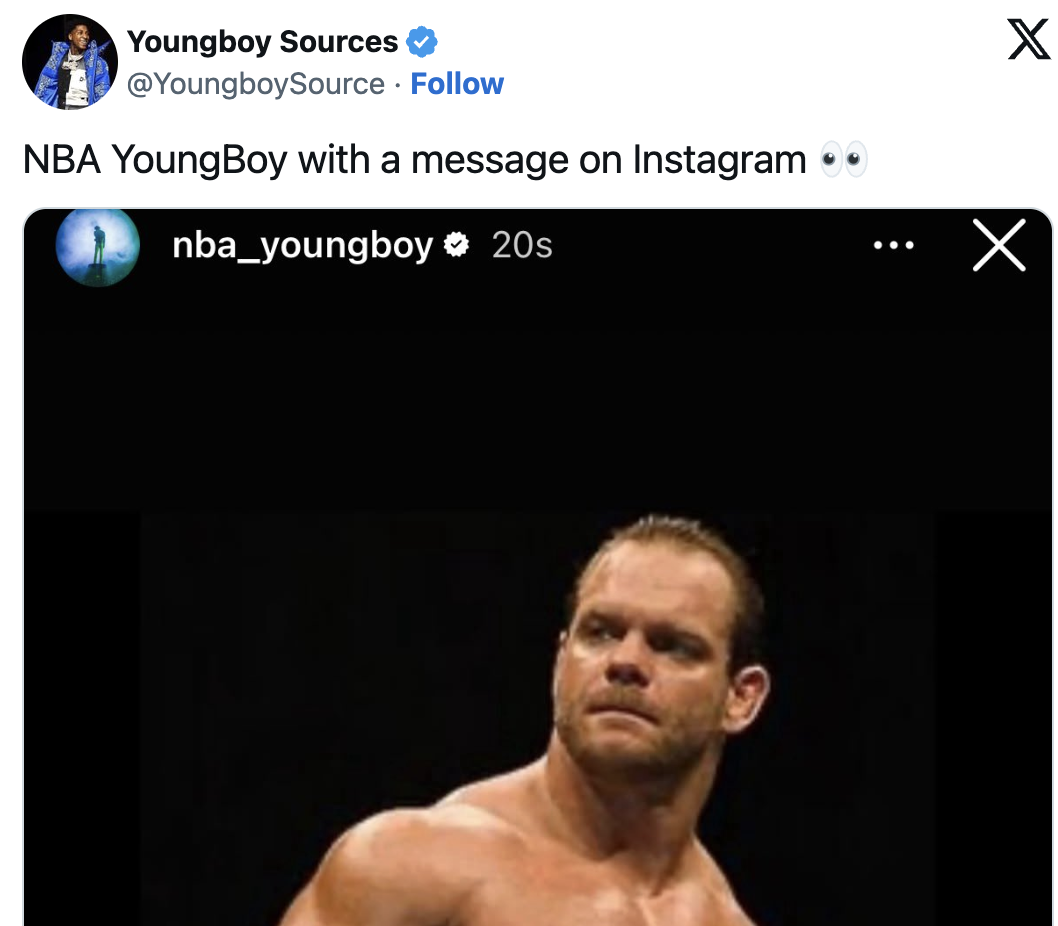The width and height of the screenshot is (1058, 926).
Task: Click the 20s story timestamp
Action: click(522, 245)
